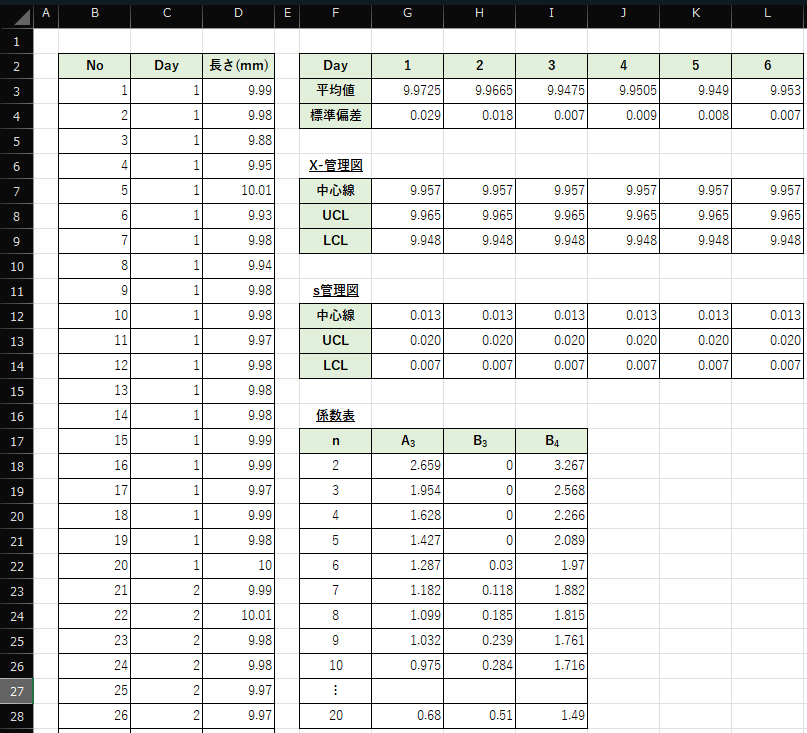Click the row 2 header
Viewport: 807px width, 733px height.
point(17,66)
